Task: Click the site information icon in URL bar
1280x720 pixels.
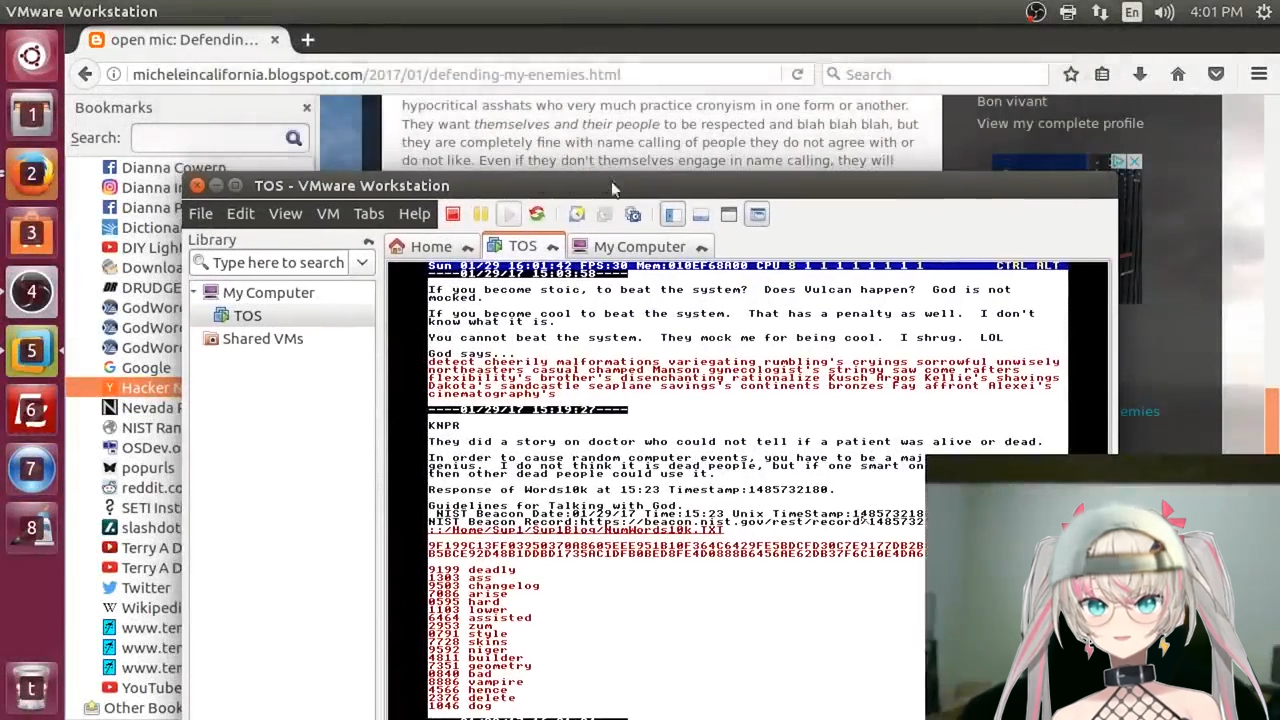Action: point(114,74)
